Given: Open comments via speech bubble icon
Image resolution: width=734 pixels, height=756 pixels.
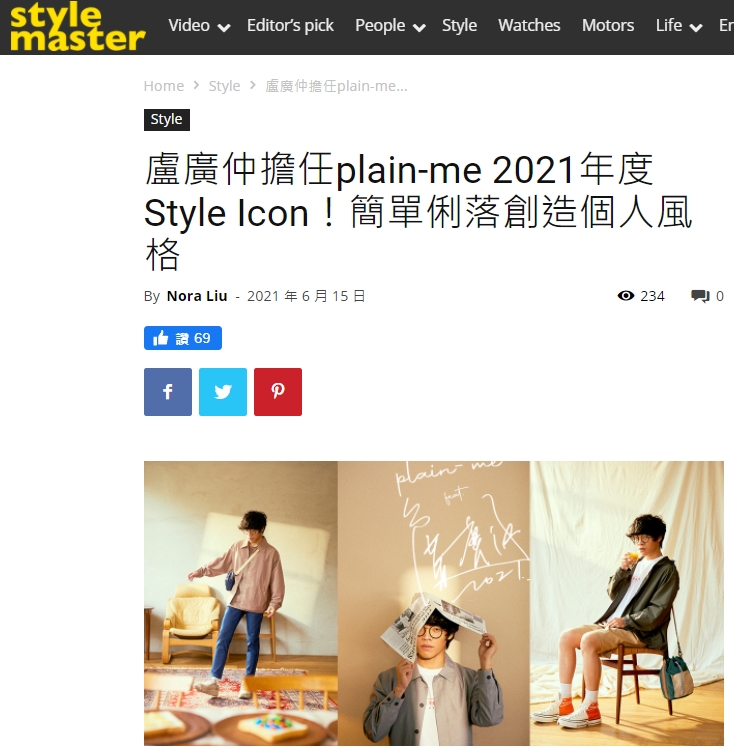Looking at the screenshot, I should click(x=700, y=296).
